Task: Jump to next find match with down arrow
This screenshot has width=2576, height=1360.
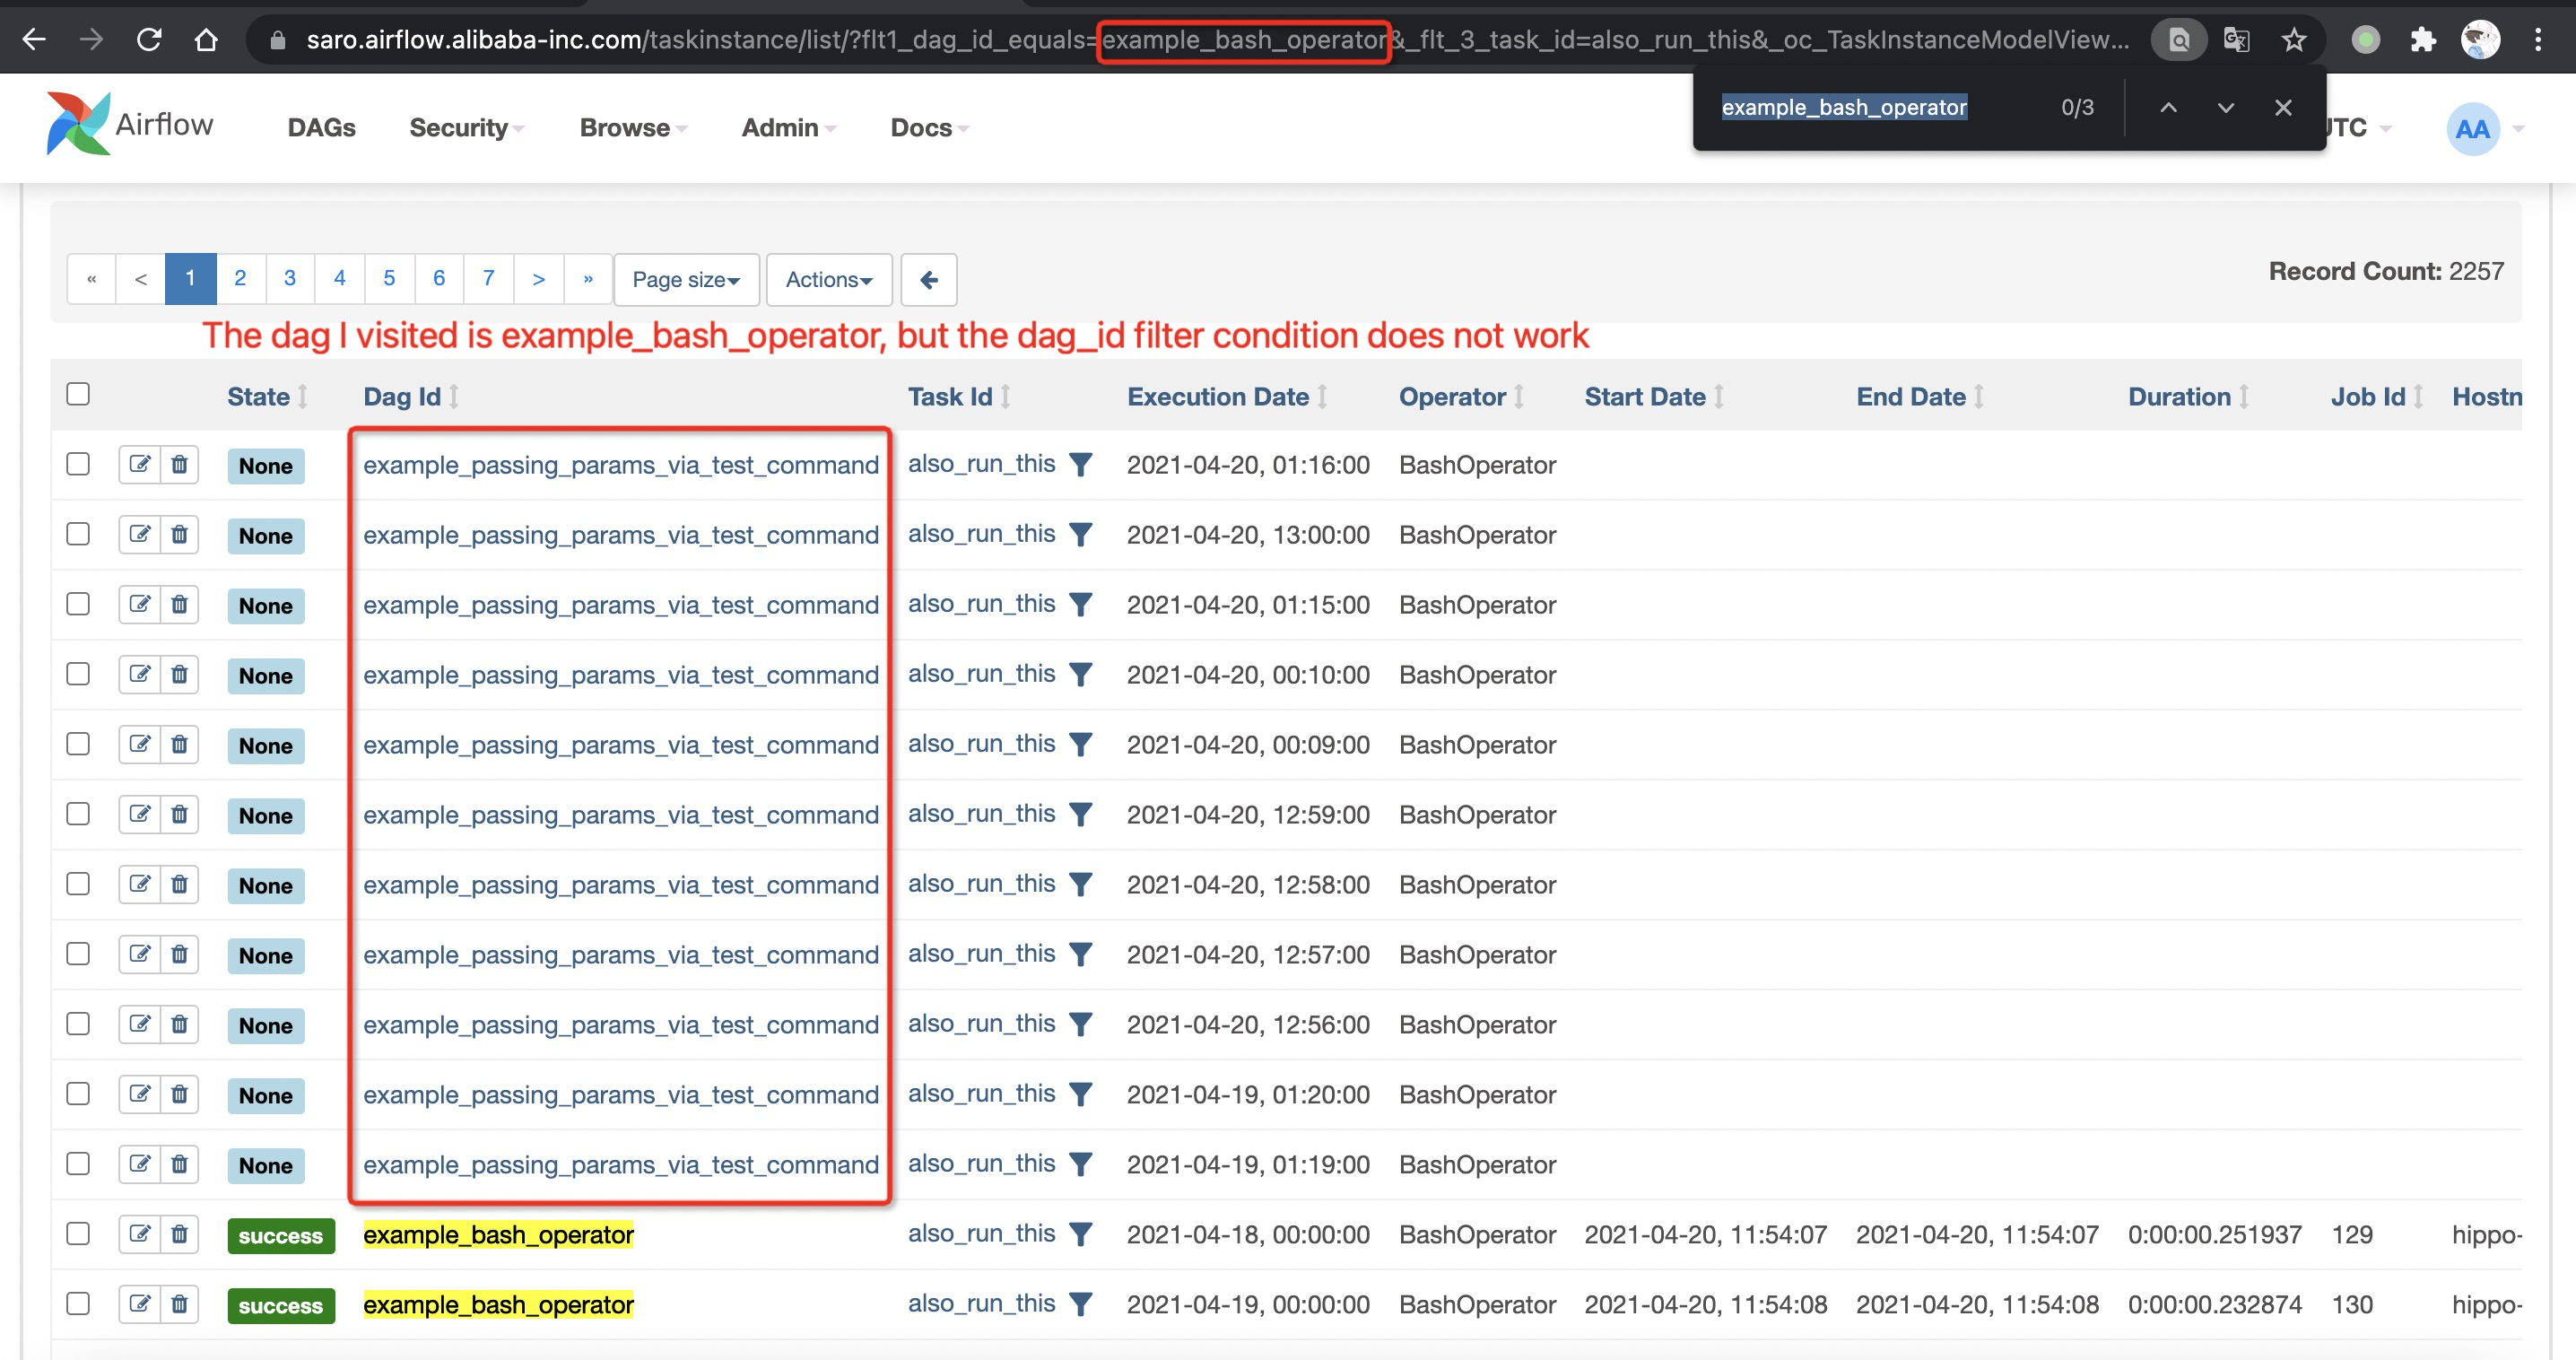Action: click(2225, 107)
